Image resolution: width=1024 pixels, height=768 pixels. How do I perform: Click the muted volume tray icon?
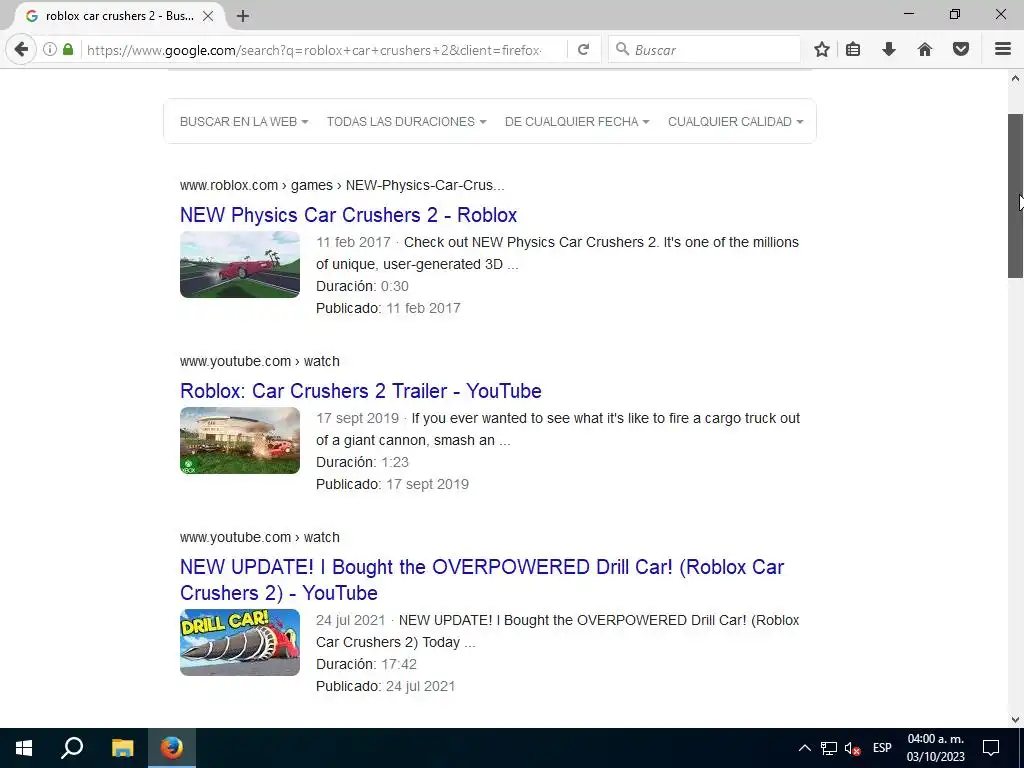point(852,748)
